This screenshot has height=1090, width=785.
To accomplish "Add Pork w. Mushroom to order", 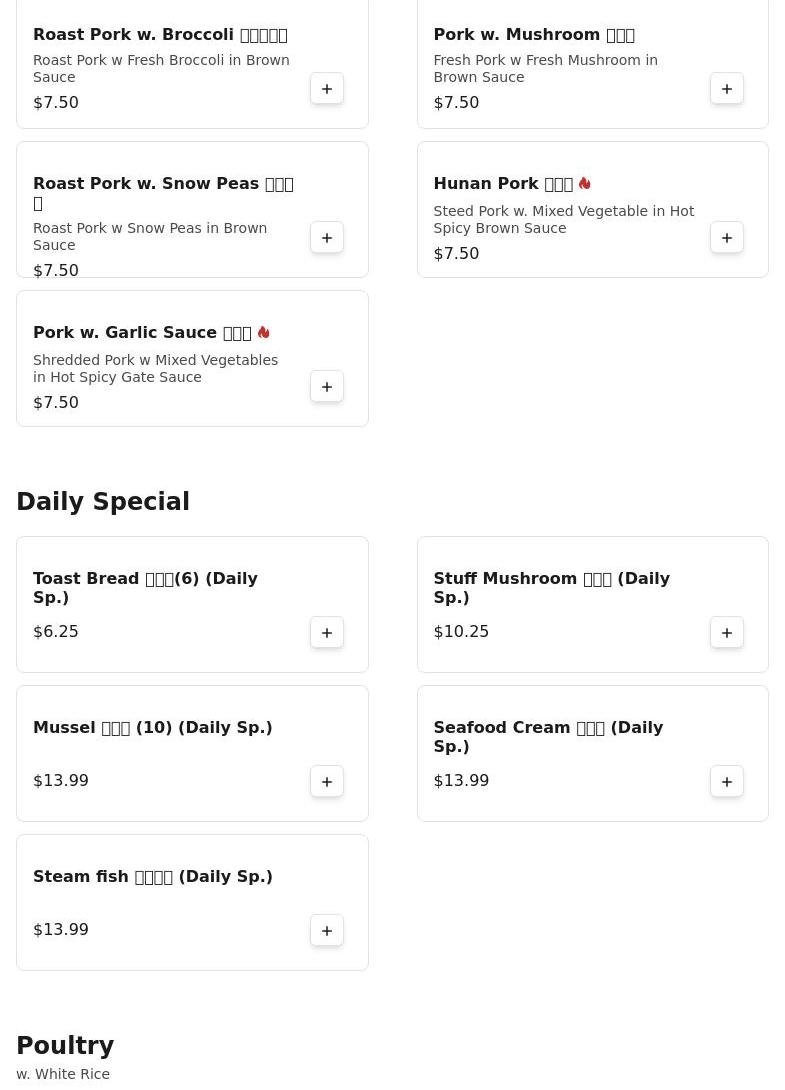I will (x=727, y=89).
